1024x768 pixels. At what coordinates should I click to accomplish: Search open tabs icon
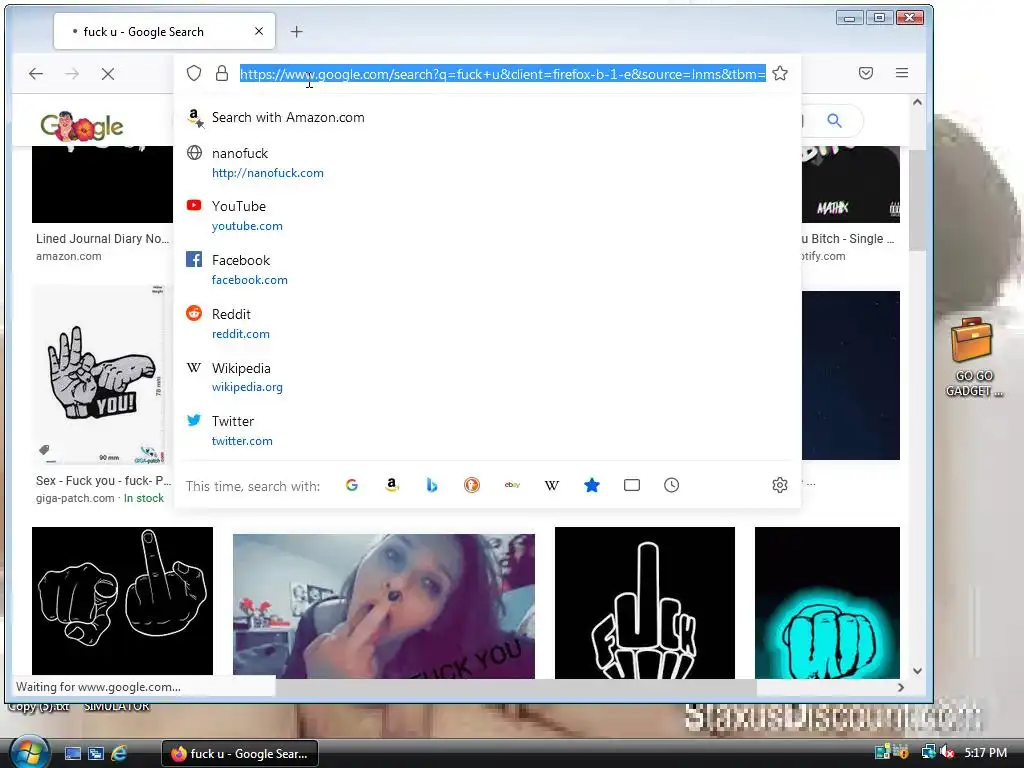(x=632, y=485)
